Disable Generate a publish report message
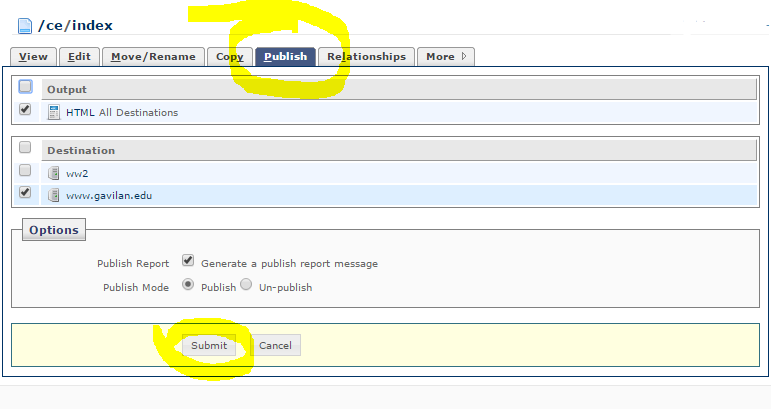Viewport: 779px width, 409px height. point(188,262)
